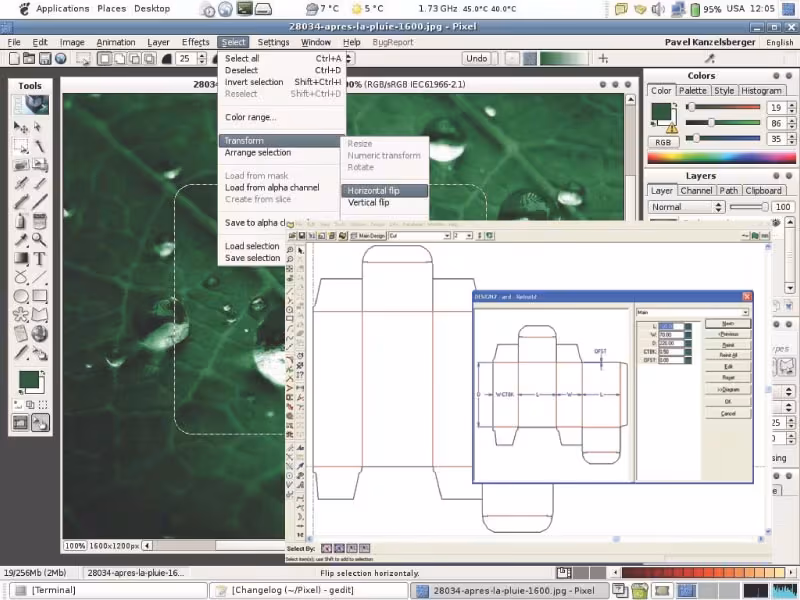Adjust green value 86 stepper
This screenshot has height=600, width=800.
[791, 123]
